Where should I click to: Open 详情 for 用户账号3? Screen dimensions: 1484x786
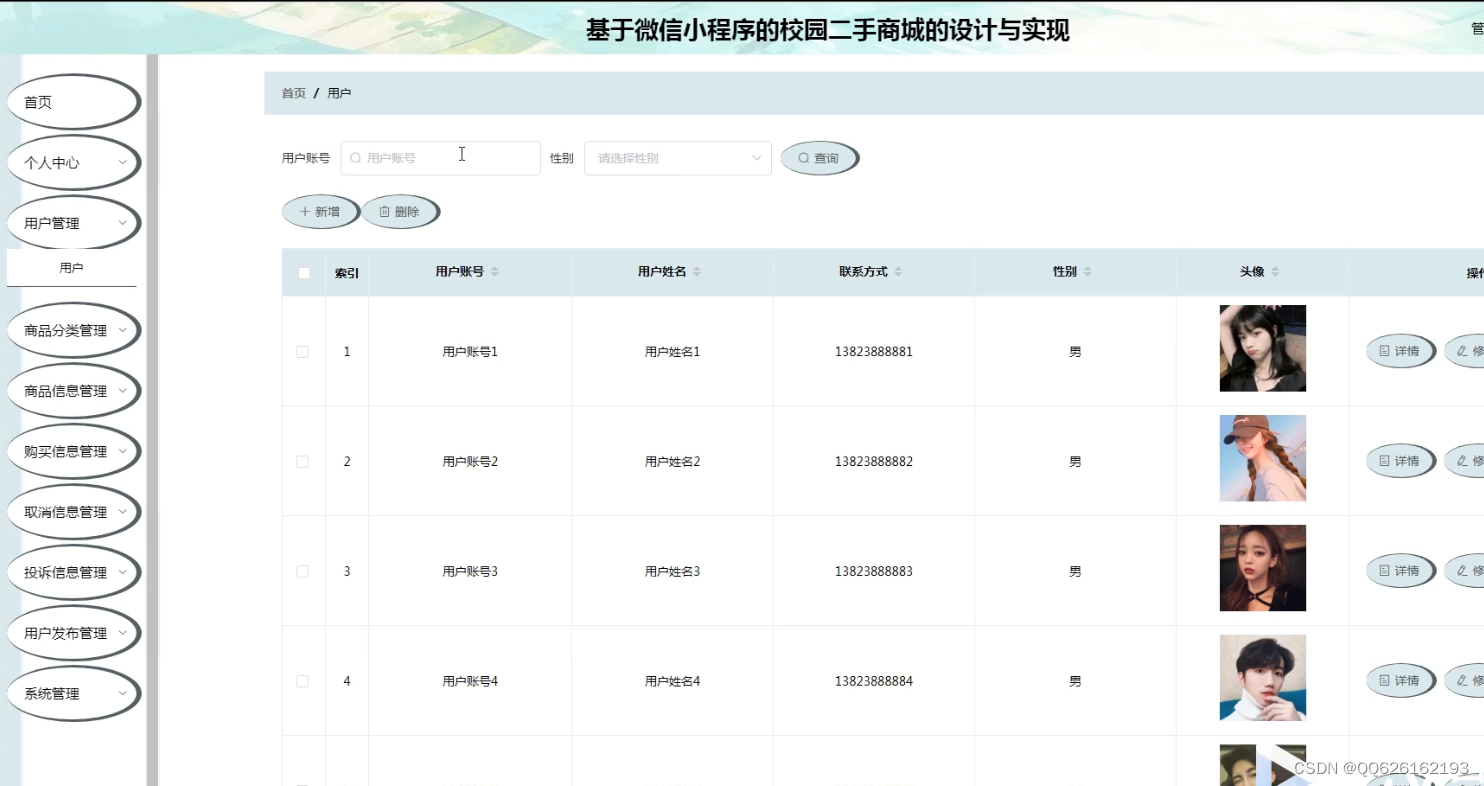coord(1401,571)
